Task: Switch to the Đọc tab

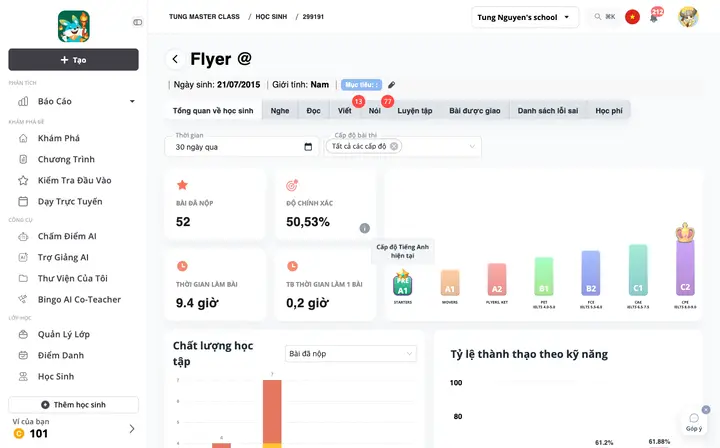Action: point(314,111)
